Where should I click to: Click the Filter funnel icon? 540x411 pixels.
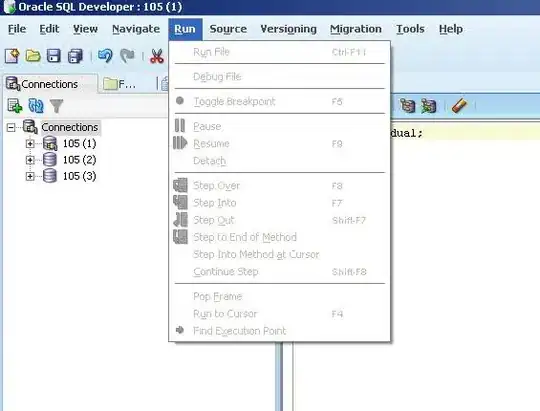(x=56, y=106)
